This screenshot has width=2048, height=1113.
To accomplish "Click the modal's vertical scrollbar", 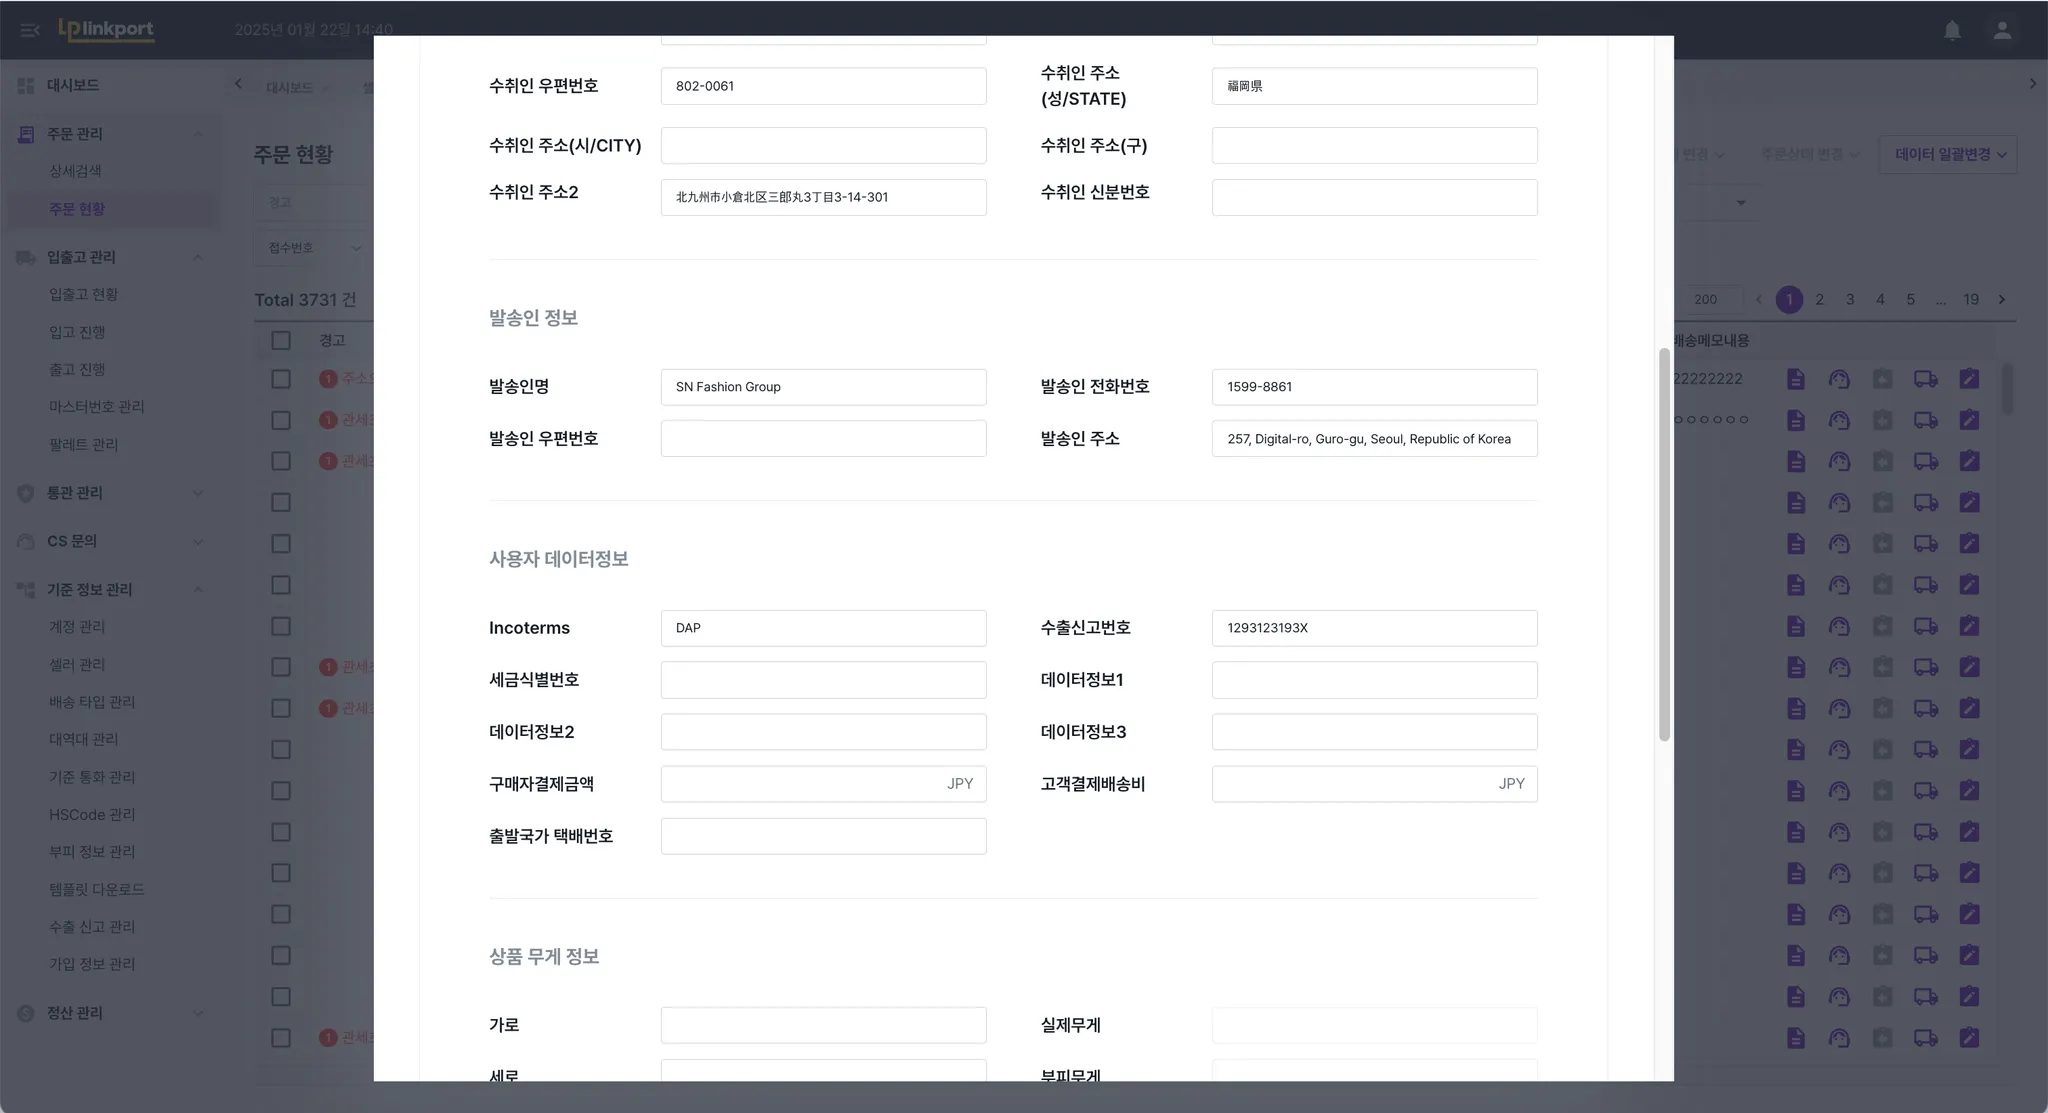I will point(1664,545).
